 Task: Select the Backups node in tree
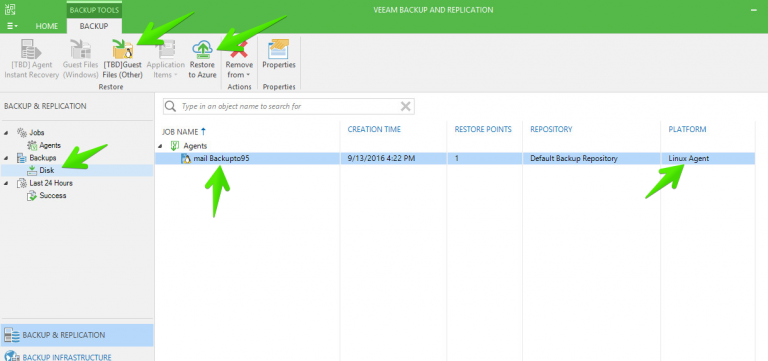(43, 158)
